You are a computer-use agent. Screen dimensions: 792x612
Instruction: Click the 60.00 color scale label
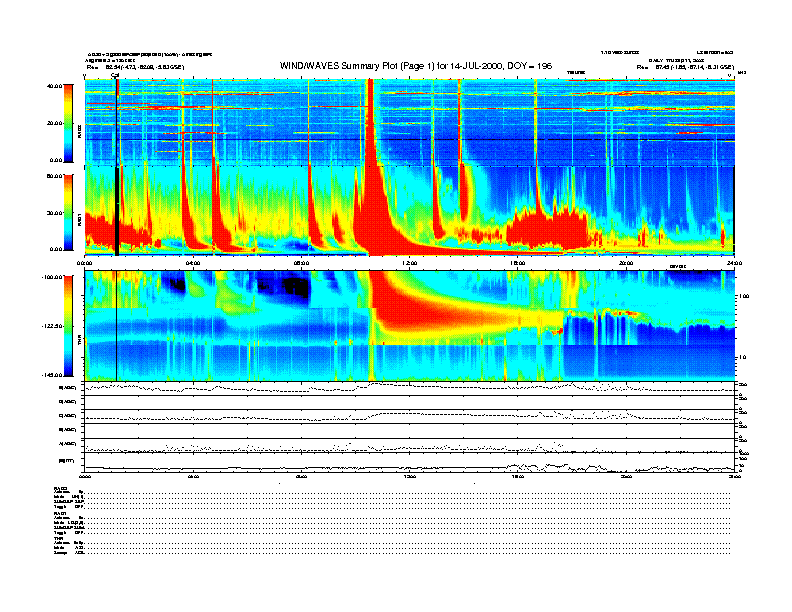[54, 176]
